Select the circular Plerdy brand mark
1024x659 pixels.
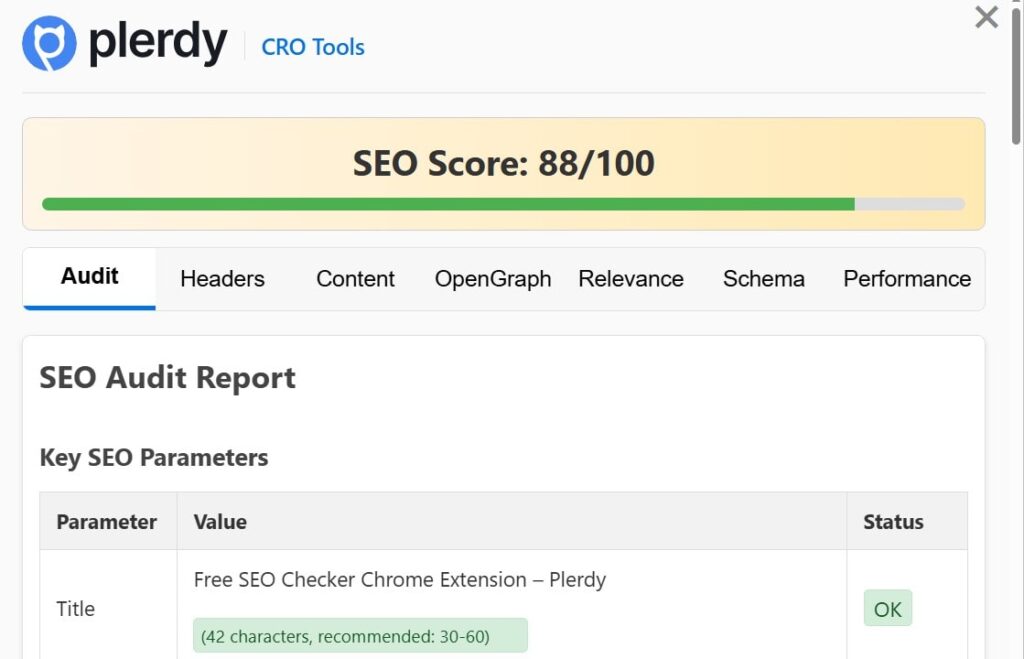click(48, 44)
